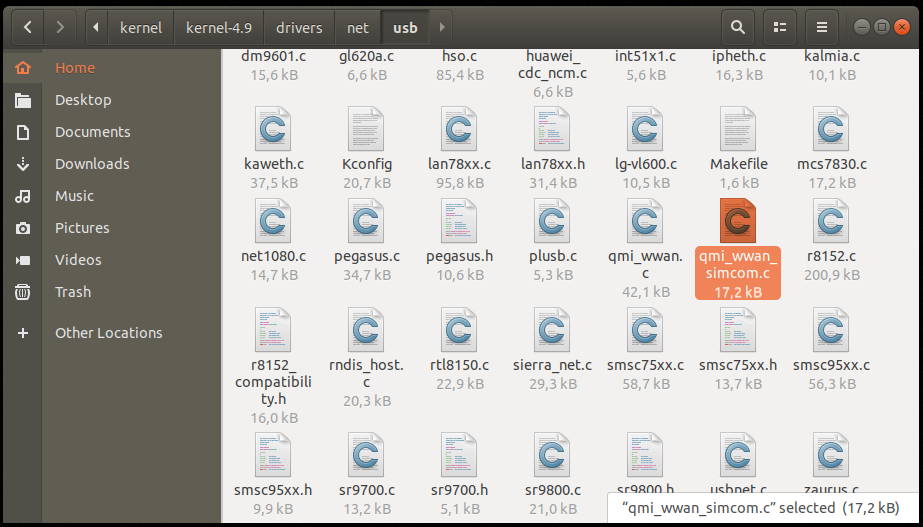The image size is (923, 527).
Task: Show later path segments with right triangle
Action: pyautogui.click(x=441, y=27)
